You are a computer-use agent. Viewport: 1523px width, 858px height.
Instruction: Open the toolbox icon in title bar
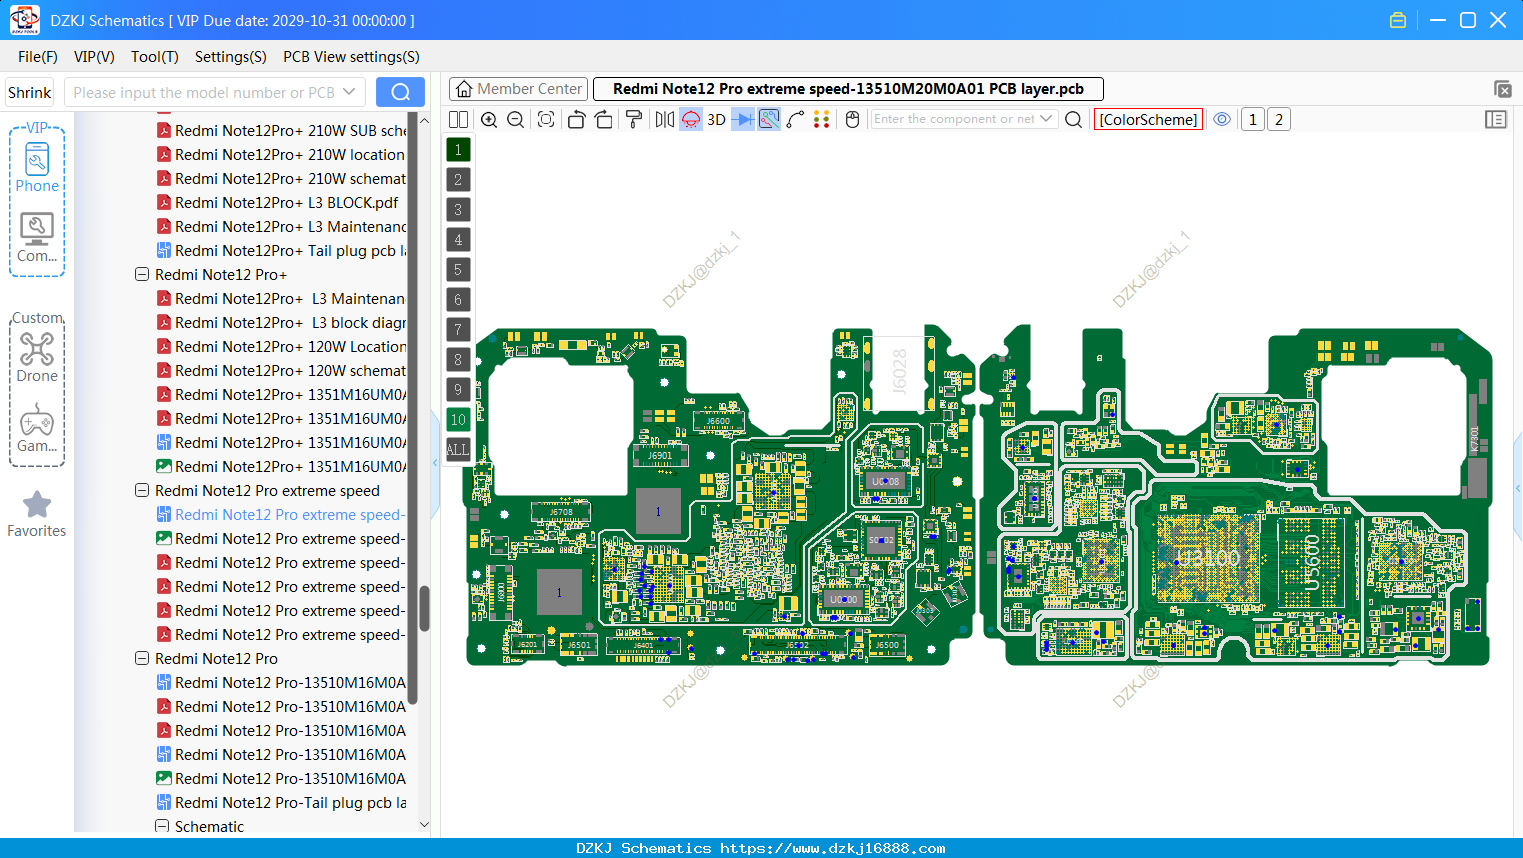pos(1398,20)
